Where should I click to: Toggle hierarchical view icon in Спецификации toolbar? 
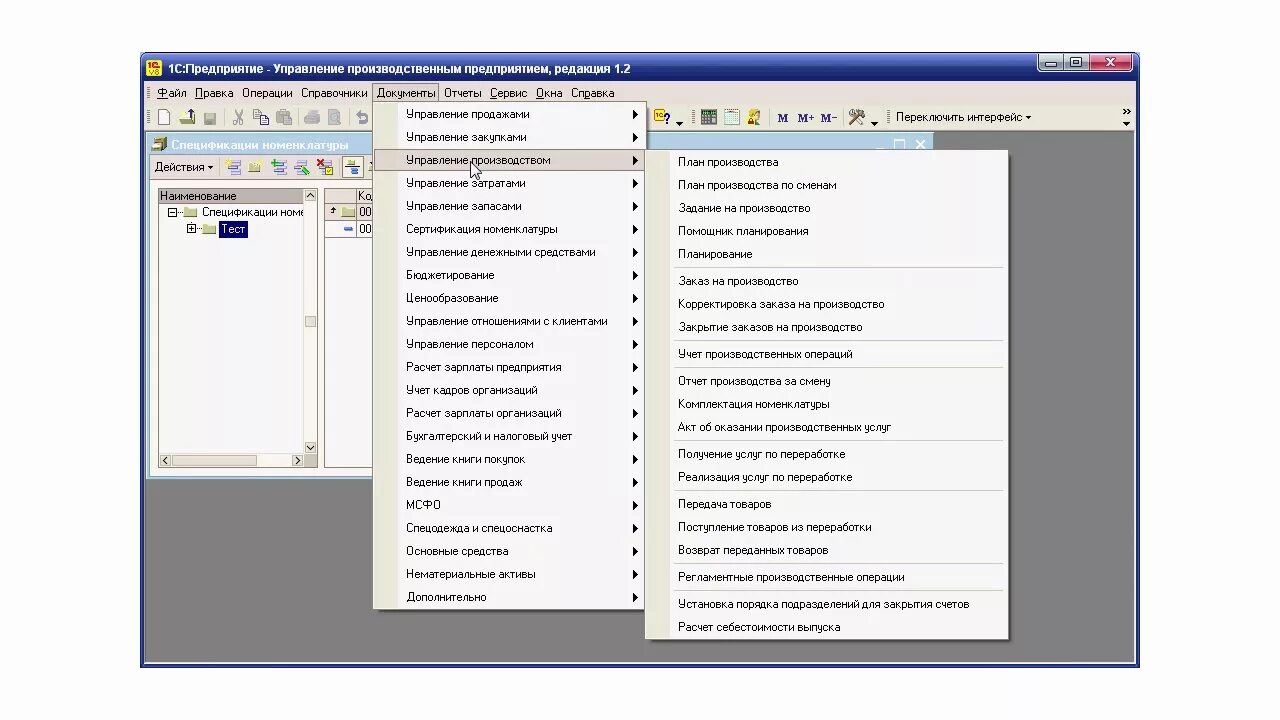pyautogui.click(x=353, y=167)
